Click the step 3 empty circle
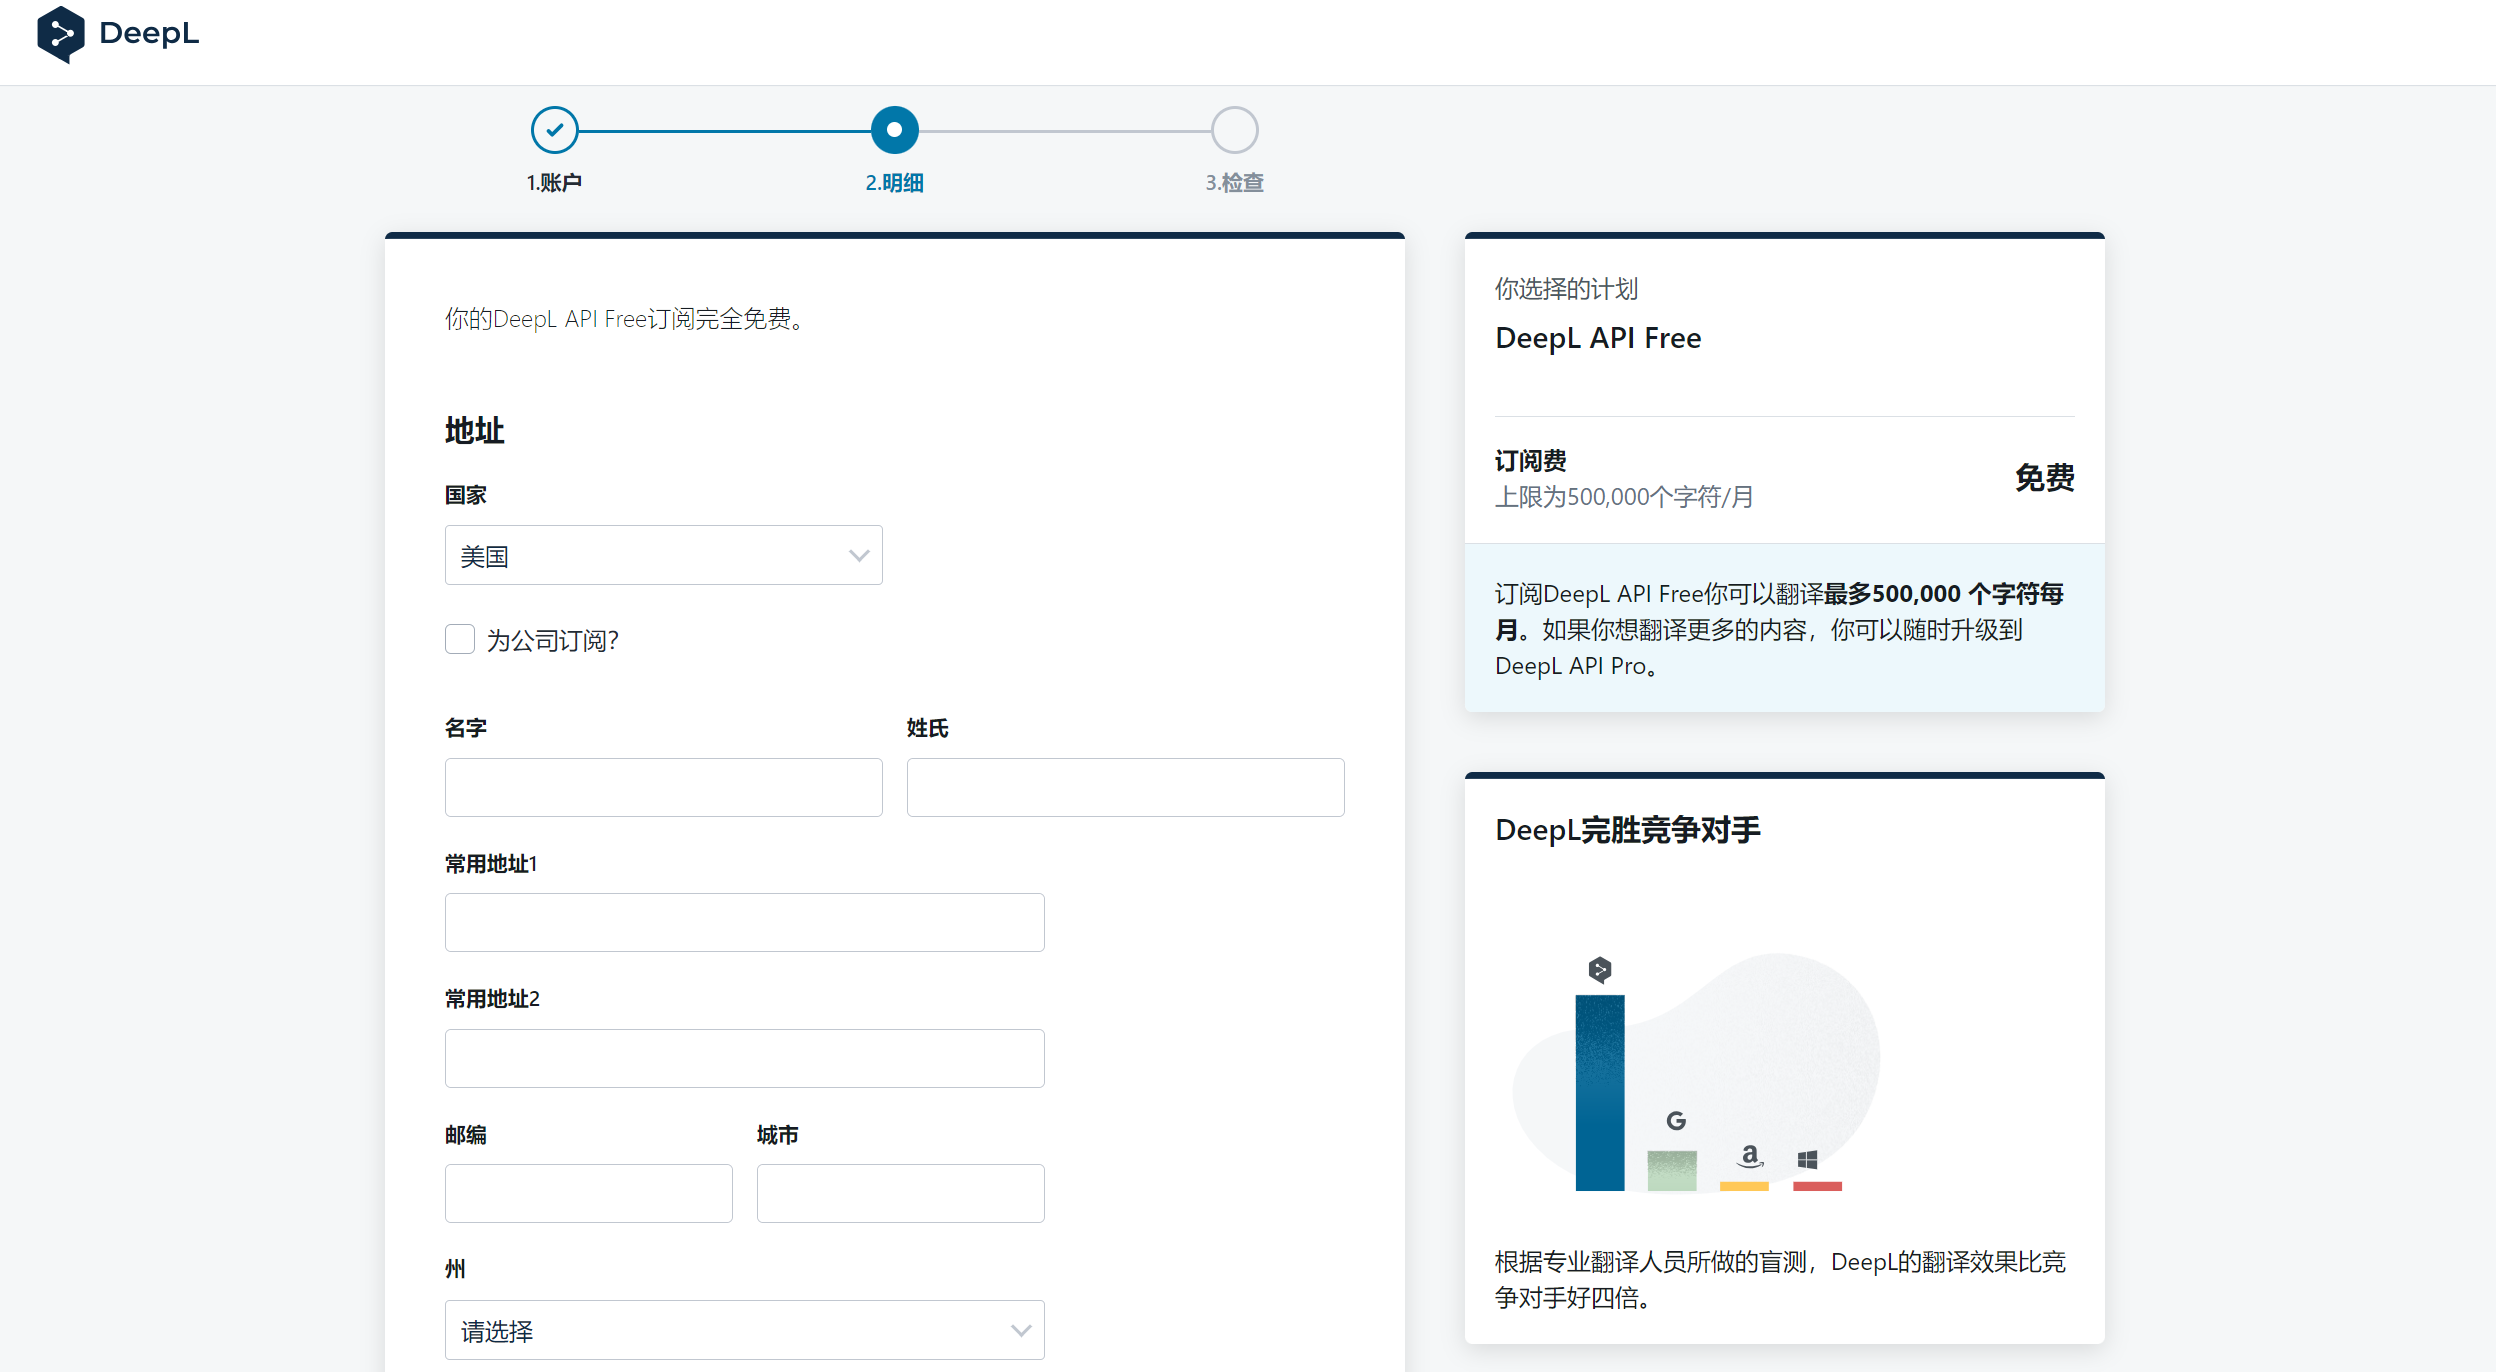This screenshot has width=2496, height=1372. (x=1235, y=130)
